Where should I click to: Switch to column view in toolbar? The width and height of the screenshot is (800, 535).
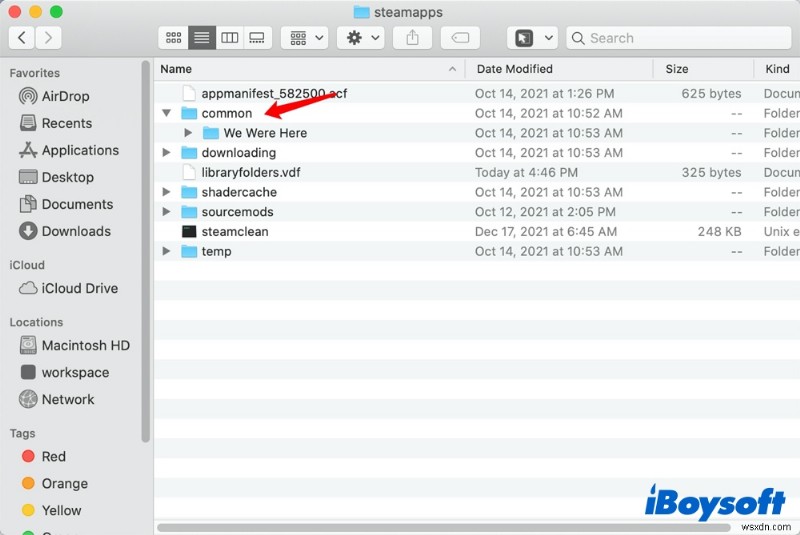tap(230, 38)
